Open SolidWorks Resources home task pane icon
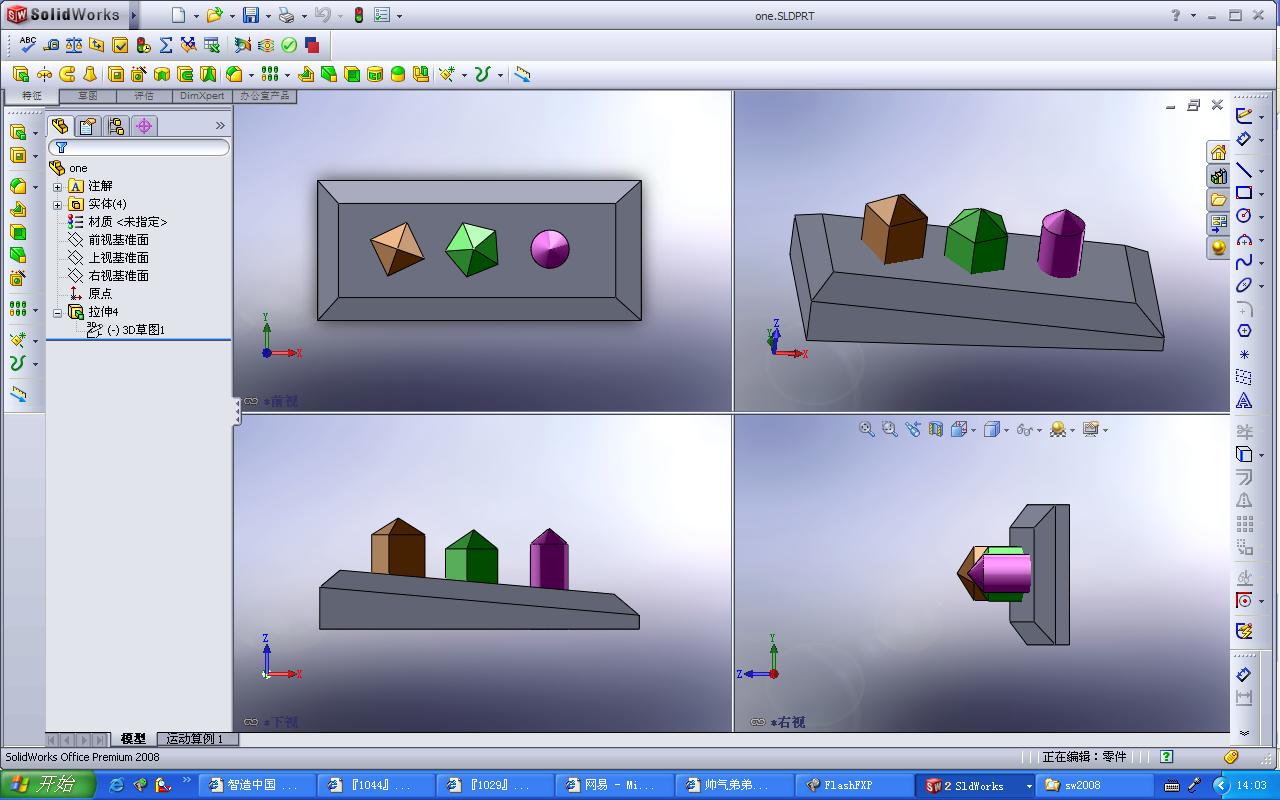Viewport: 1280px width, 800px height. 1218,152
